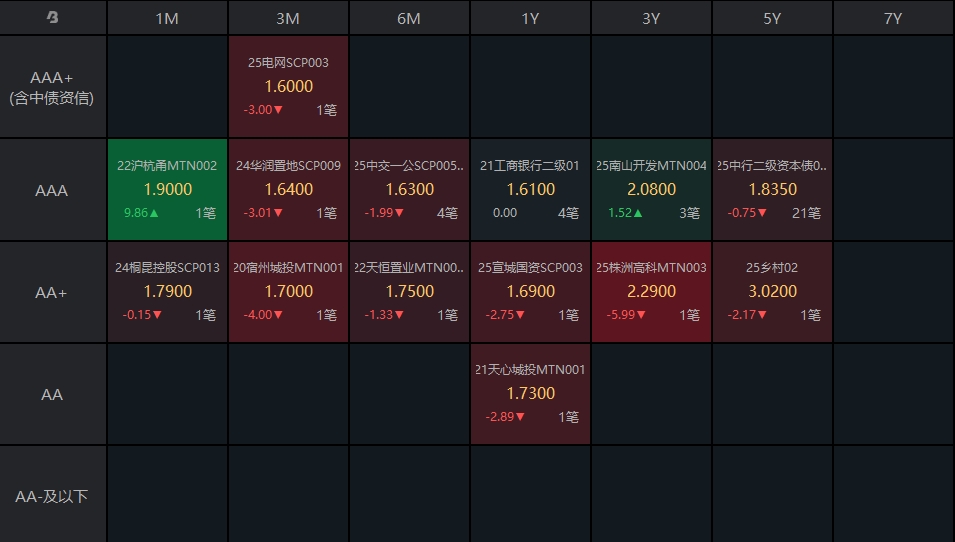This screenshot has height=542, width=955.
Task: Select the 3M maturity column header
Action: coord(288,18)
